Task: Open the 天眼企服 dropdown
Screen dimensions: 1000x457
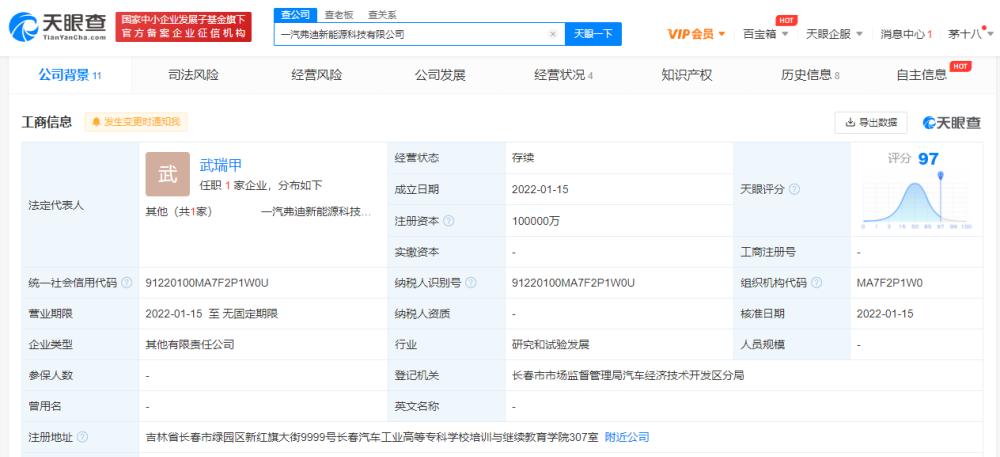Action: pos(834,34)
